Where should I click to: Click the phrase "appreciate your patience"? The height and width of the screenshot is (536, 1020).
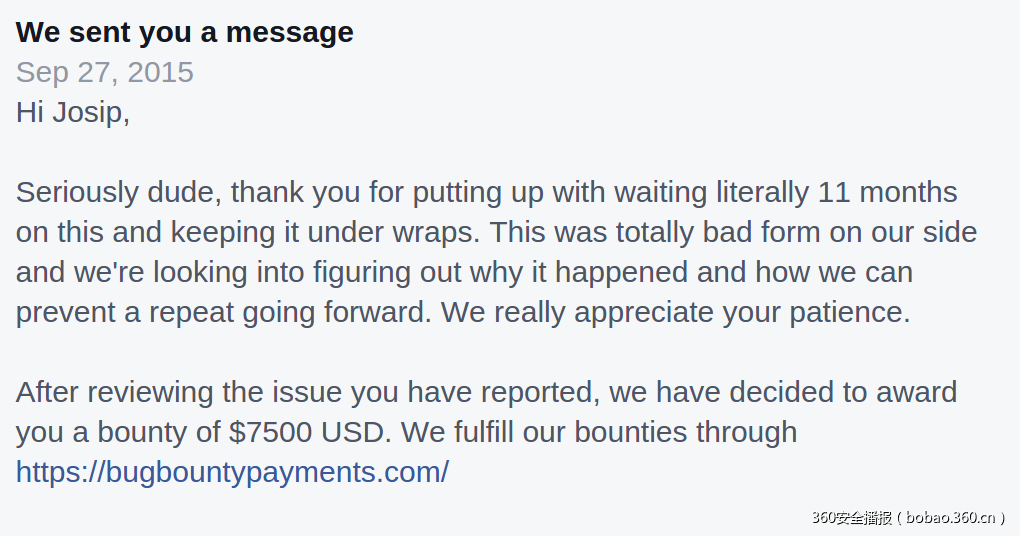[x=741, y=312]
